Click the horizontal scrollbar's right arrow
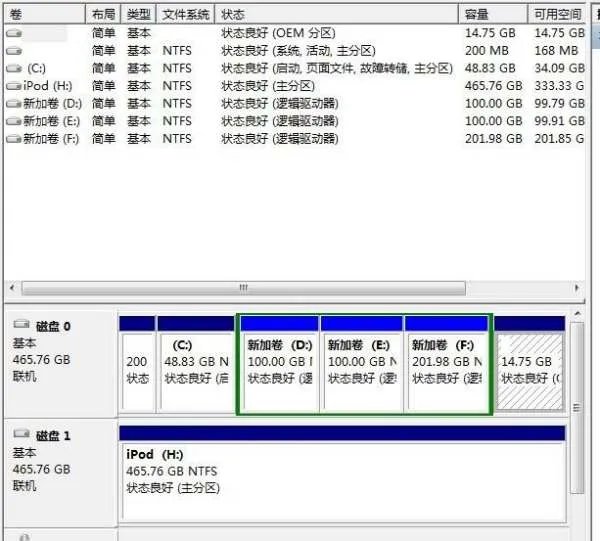The height and width of the screenshot is (541, 600). [576, 288]
